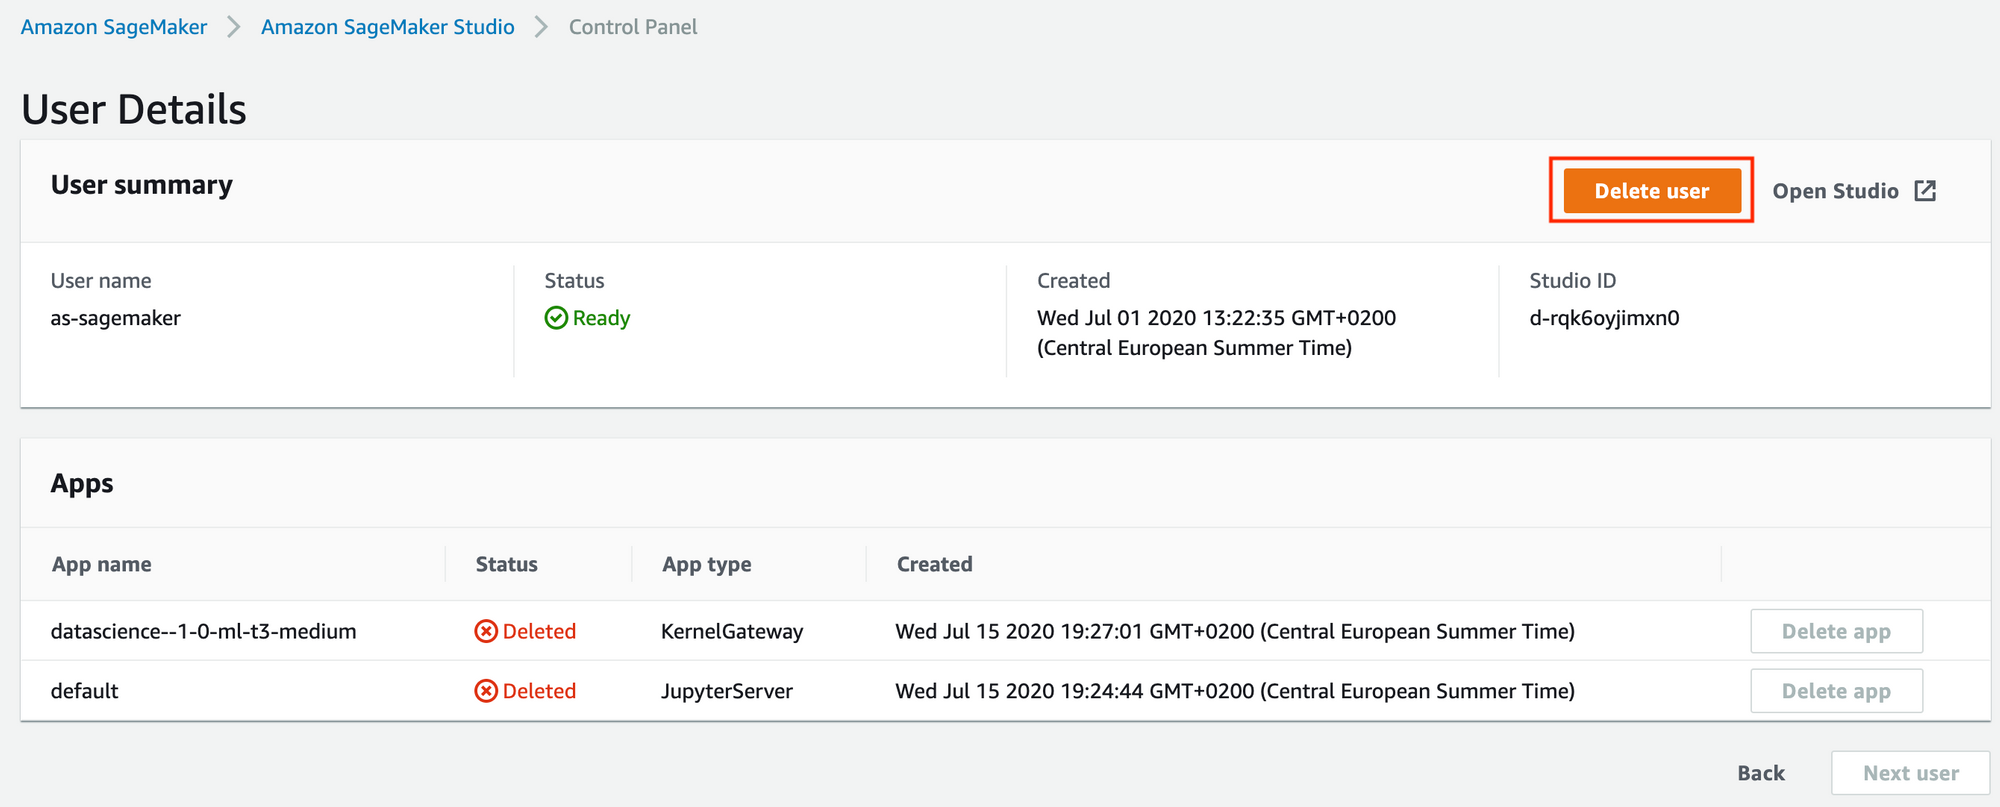Open Studio for this user
Image resolution: width=2000 pixels, height=807 pixels.
pyautogui.click(x=1836, y=191)
